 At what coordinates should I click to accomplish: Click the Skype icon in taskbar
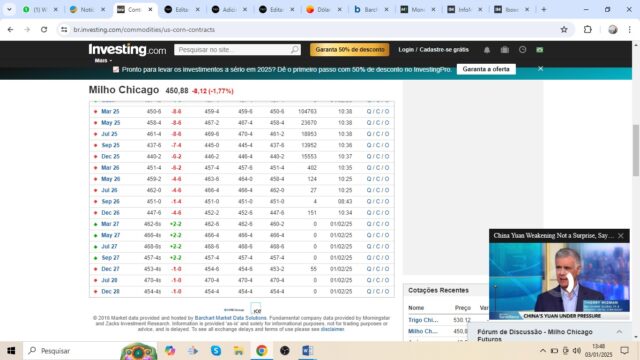click(x=216, y=351)
